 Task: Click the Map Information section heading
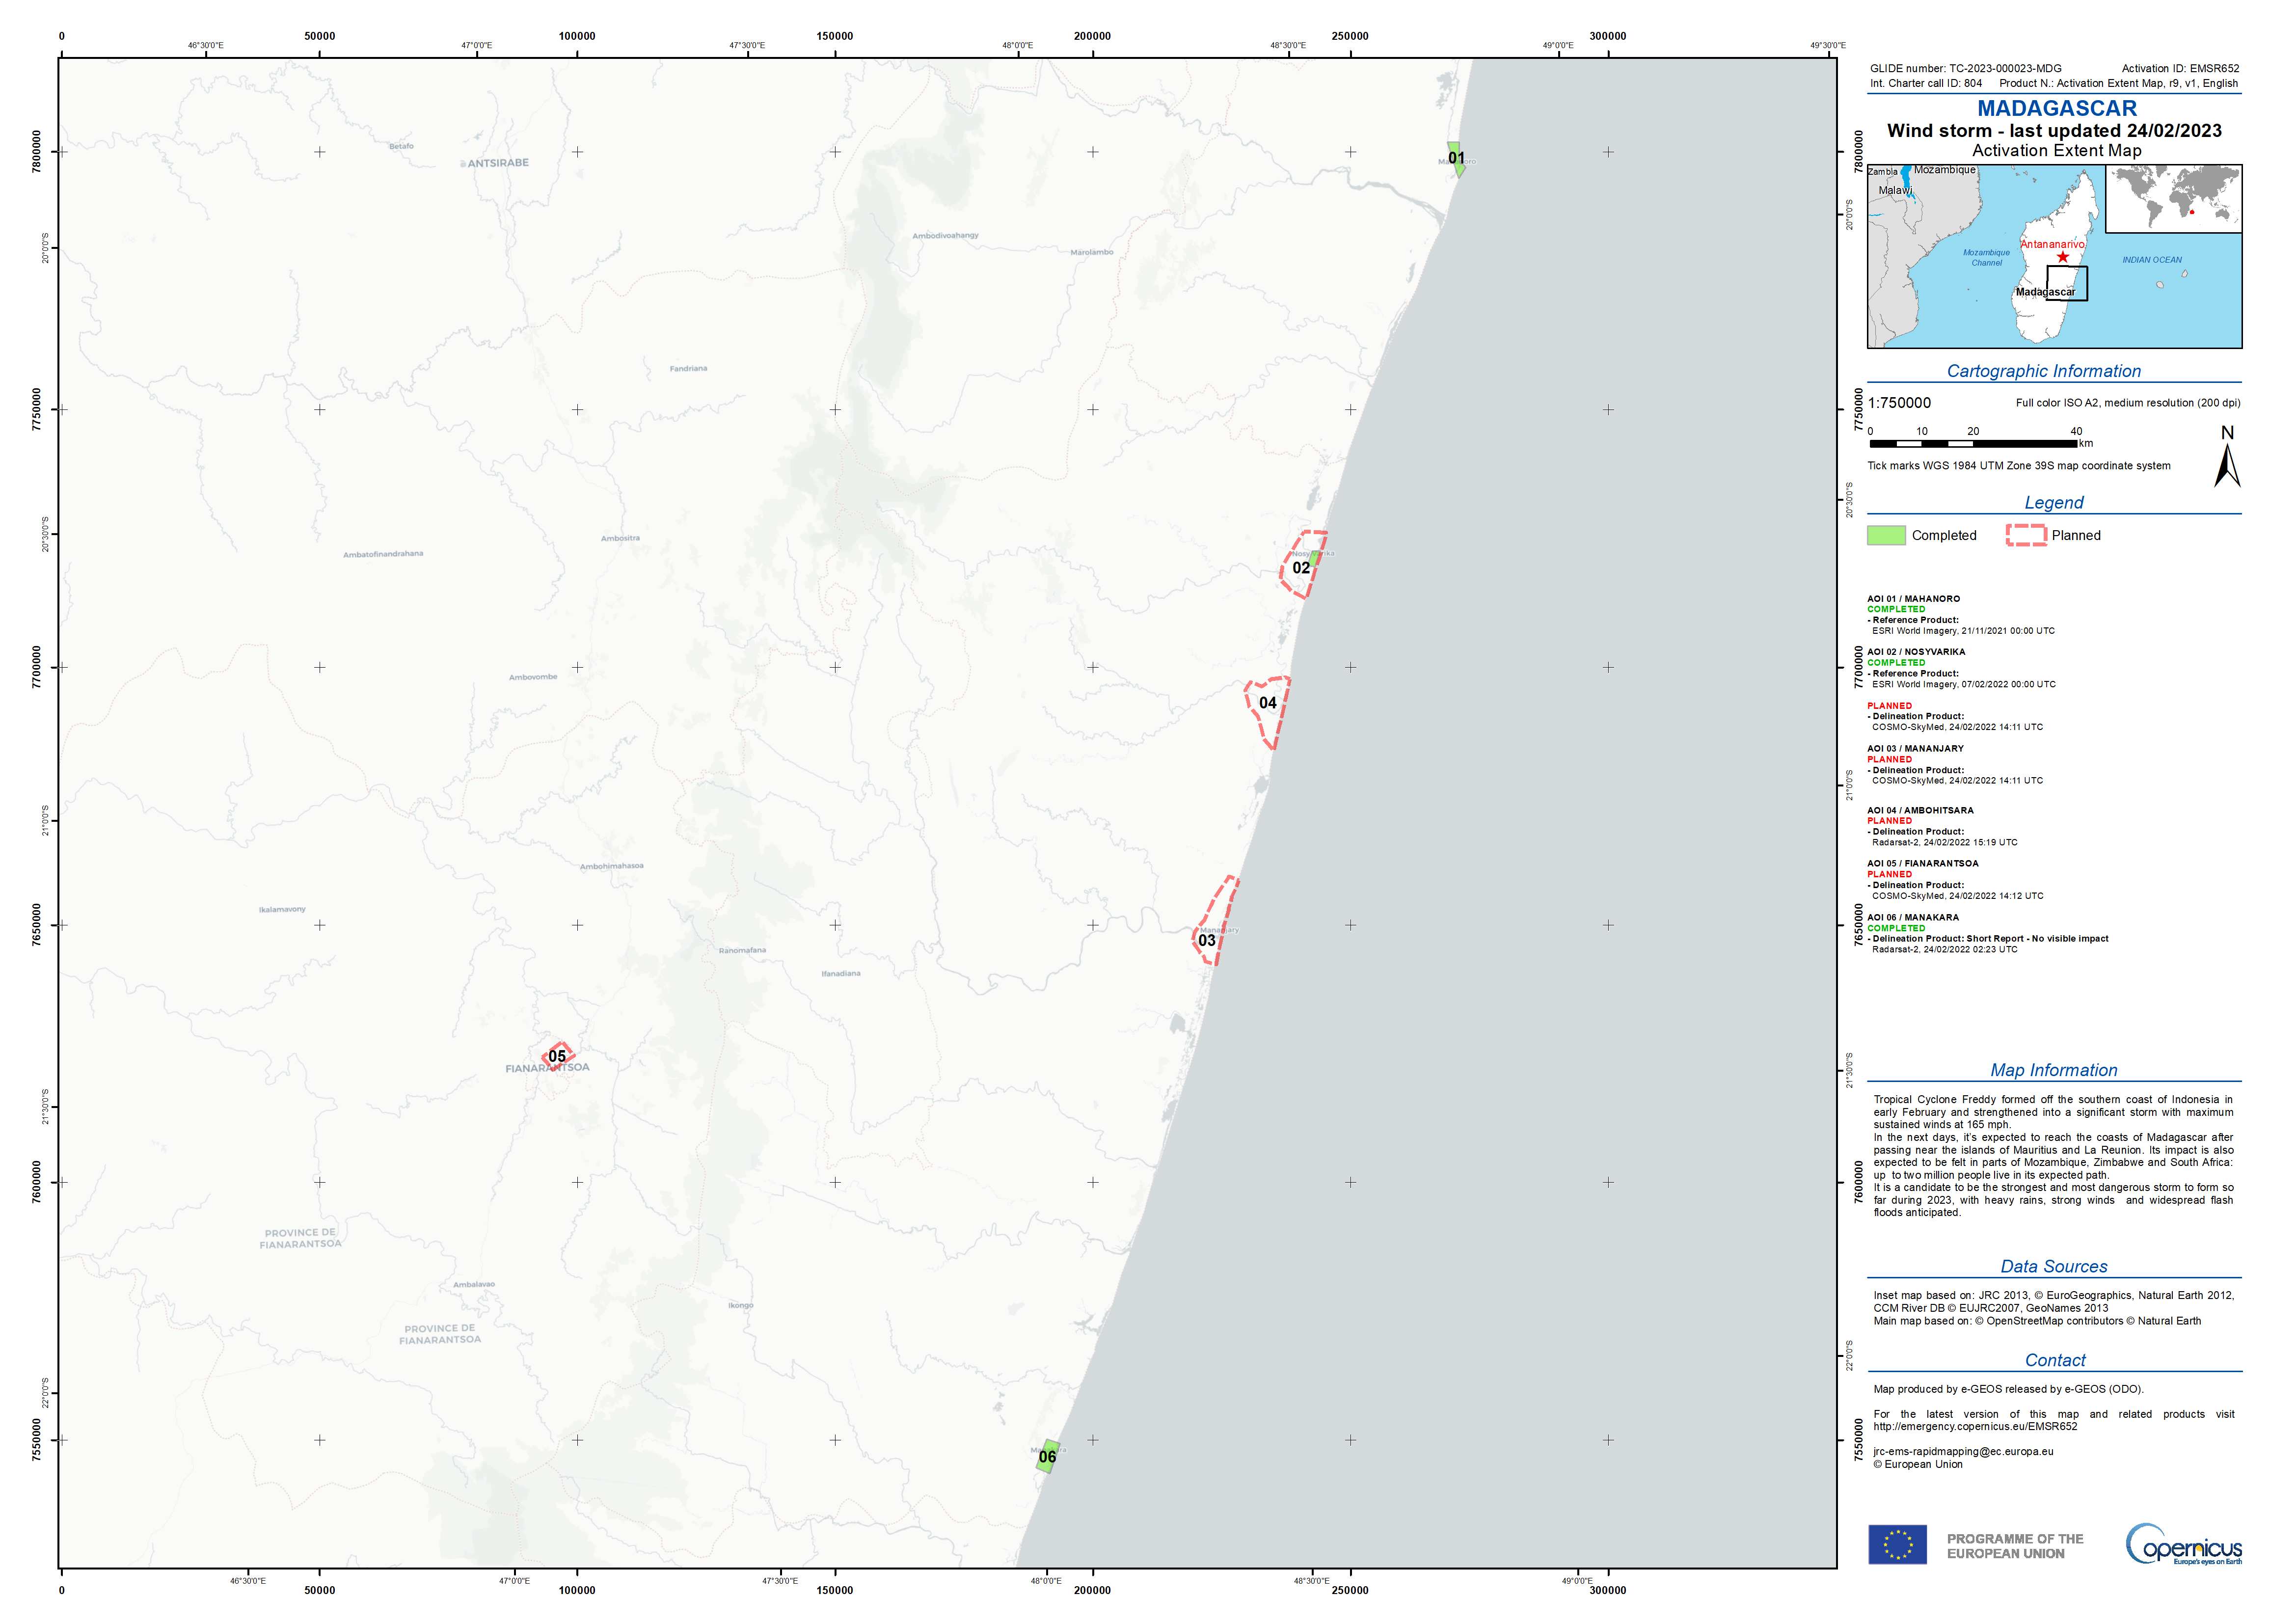[2053, 1070]
